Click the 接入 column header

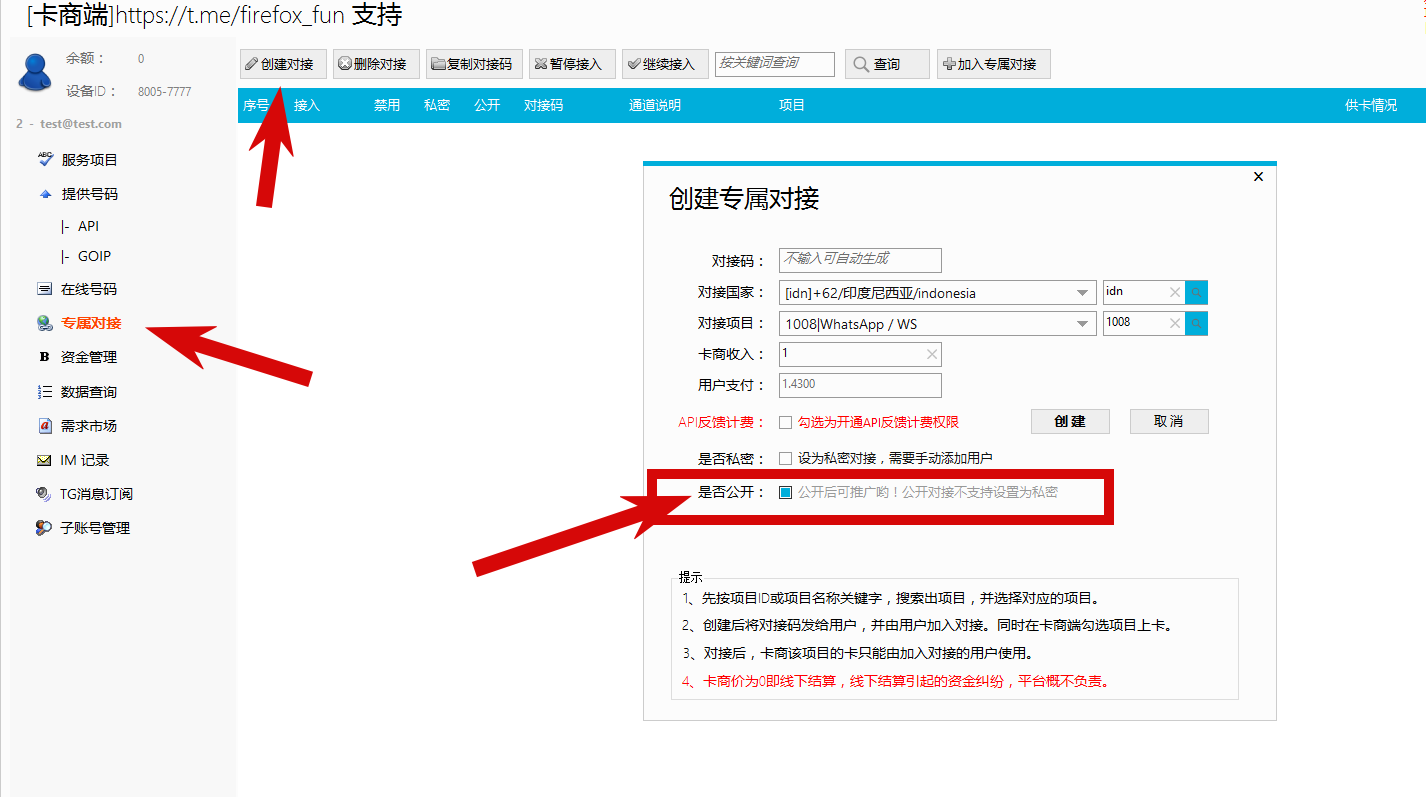point(307,105)
